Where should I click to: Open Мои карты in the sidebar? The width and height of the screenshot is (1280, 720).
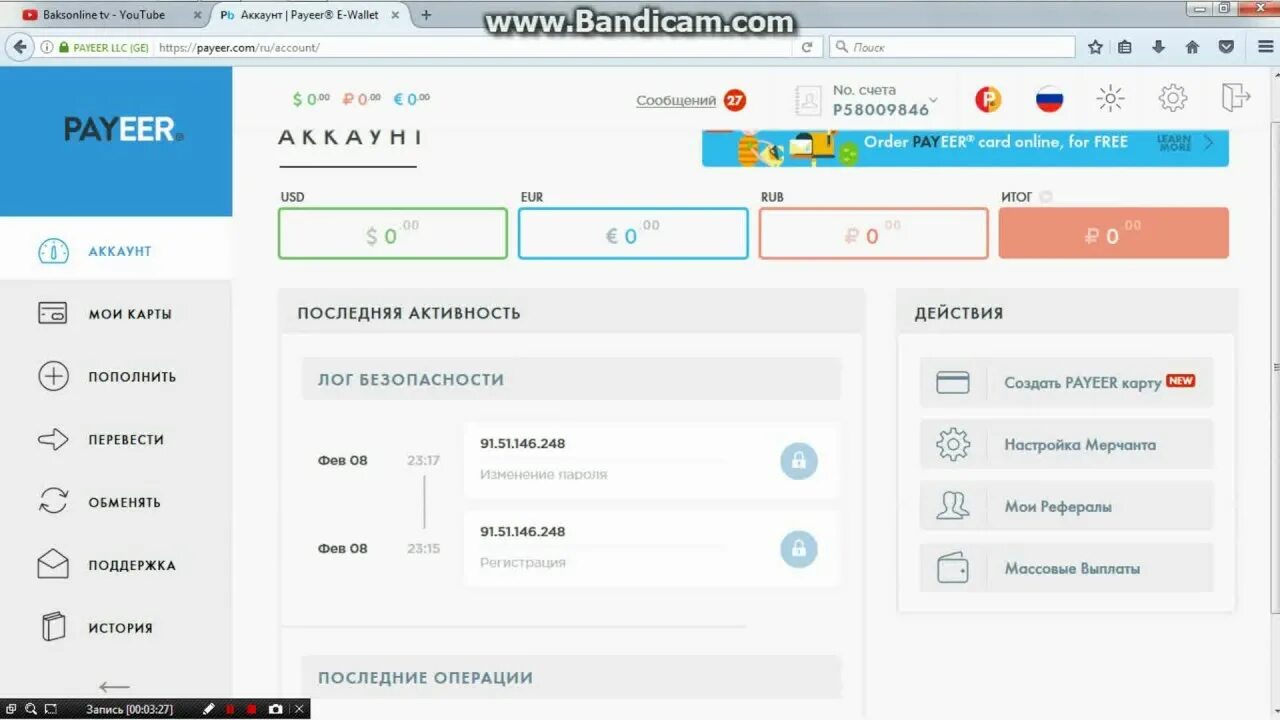pos(116,314)
